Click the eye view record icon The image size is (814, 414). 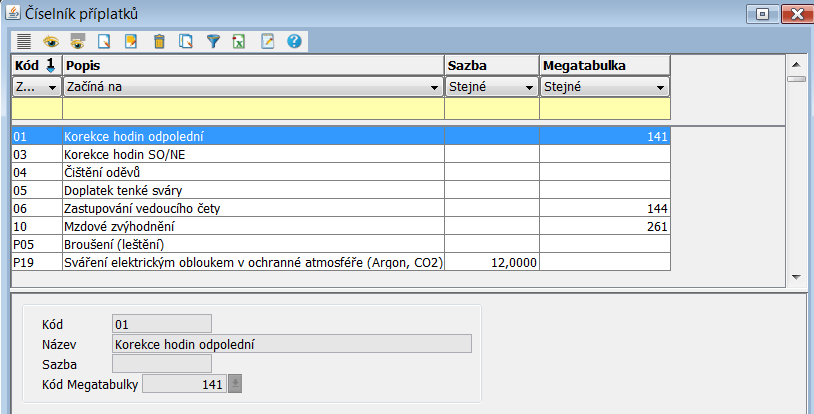pos(51,41)
